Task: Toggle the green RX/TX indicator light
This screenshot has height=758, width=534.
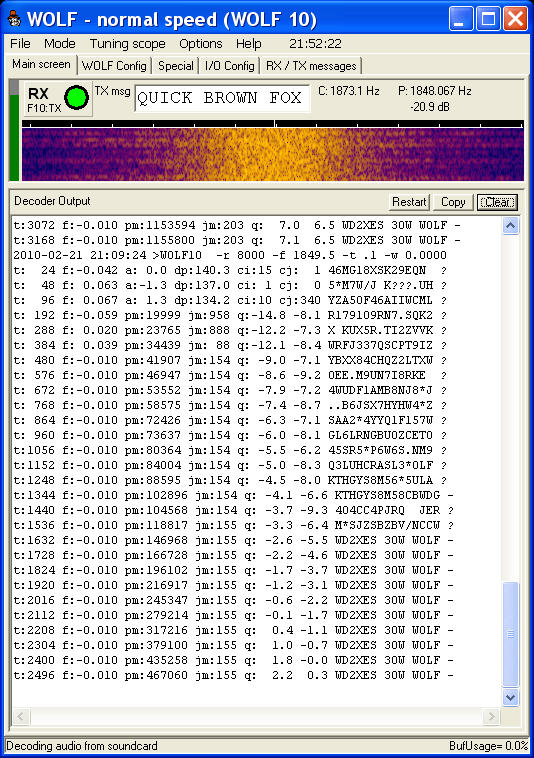Action: [x=76, y=98]
